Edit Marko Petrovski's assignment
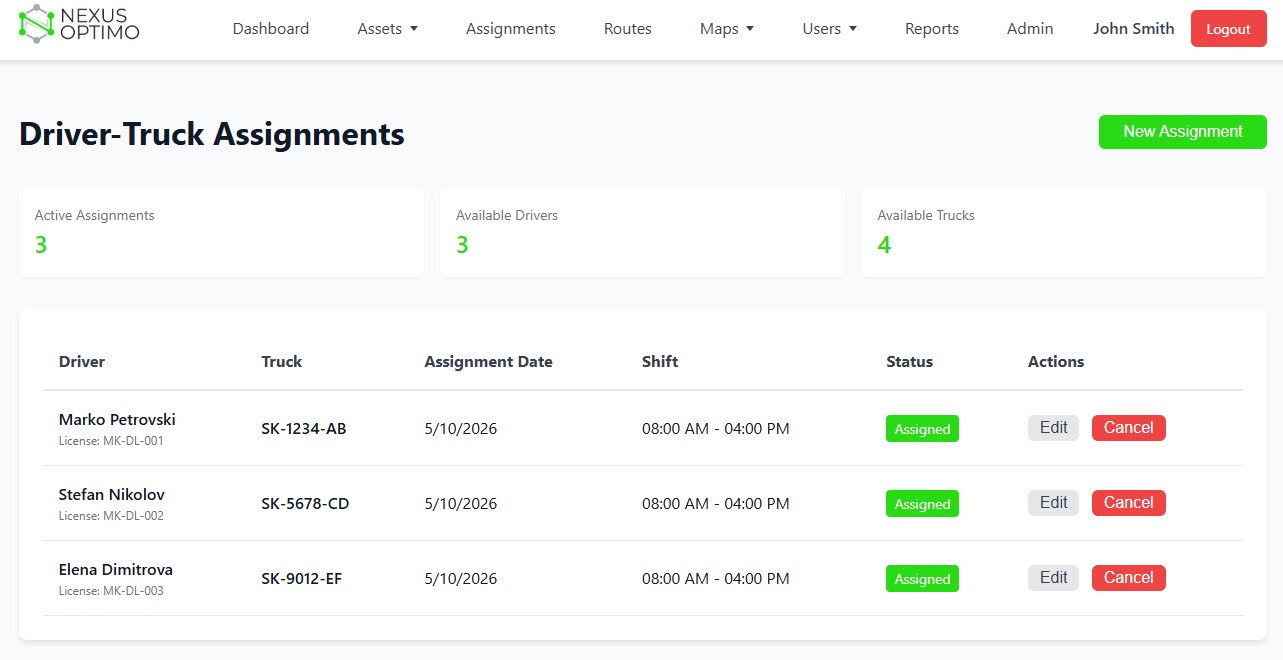The image size is (1283, 660). (1054, 428)
